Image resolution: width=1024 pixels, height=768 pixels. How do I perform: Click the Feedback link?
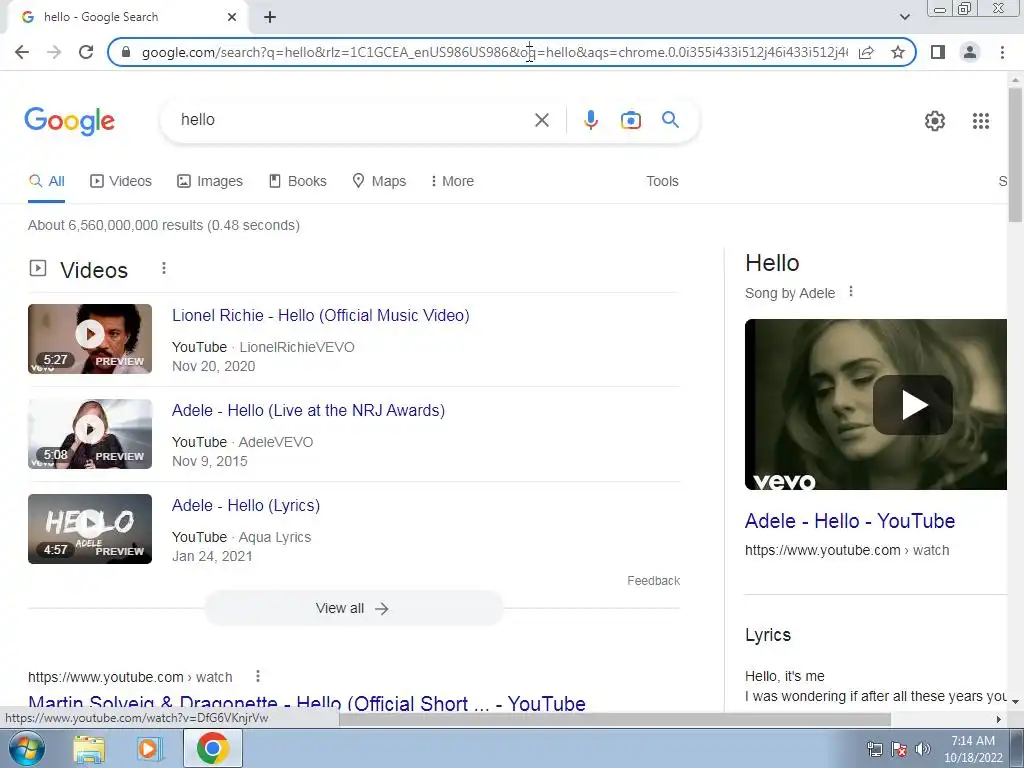coord(654,581)
